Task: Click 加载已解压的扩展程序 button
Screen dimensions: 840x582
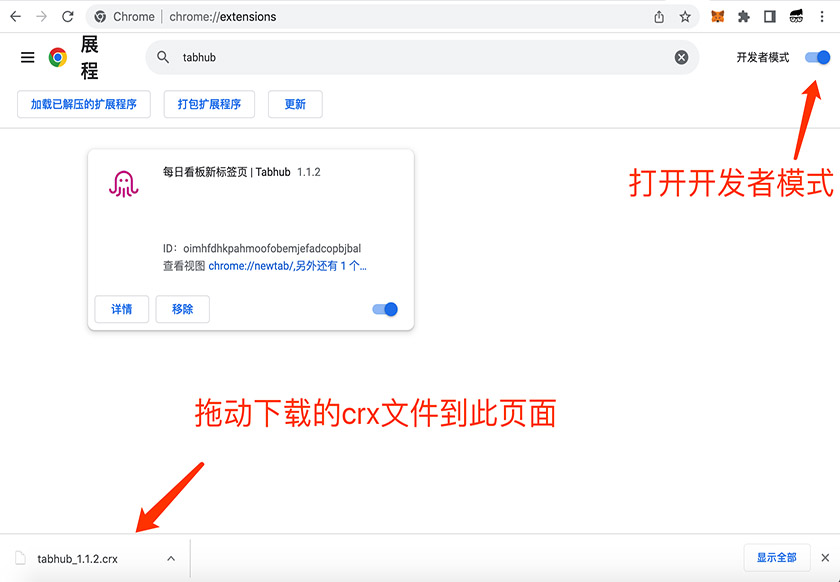Action: (83, 104)
